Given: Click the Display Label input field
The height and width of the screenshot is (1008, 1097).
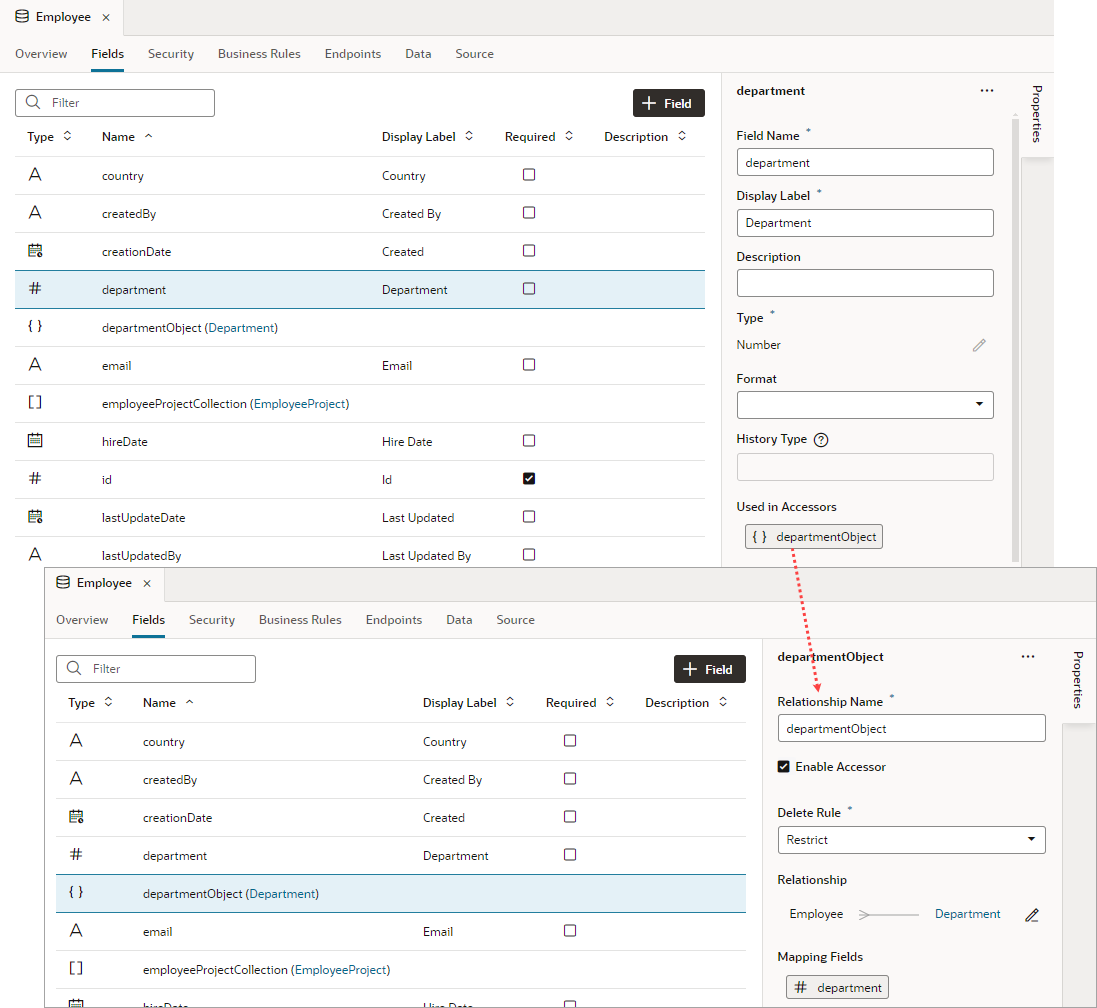Looking at the screenshot, I should coord(865,223).
